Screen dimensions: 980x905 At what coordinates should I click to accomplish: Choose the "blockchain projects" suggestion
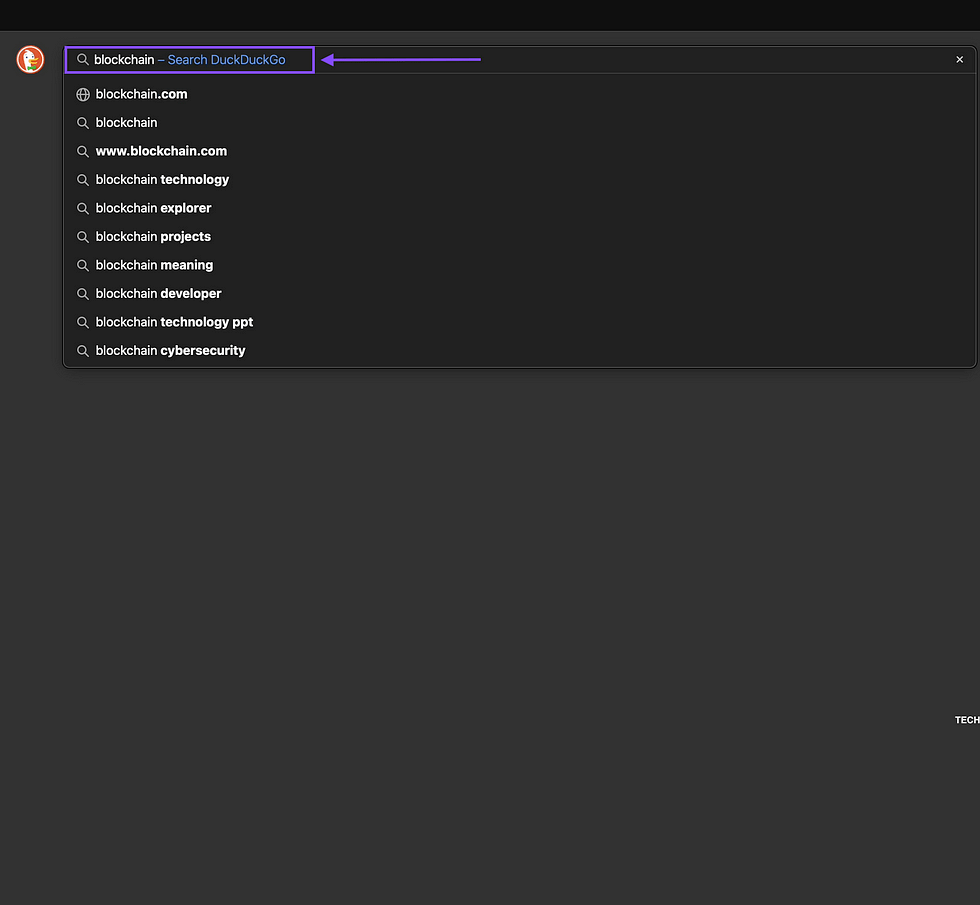coord(153,237)
